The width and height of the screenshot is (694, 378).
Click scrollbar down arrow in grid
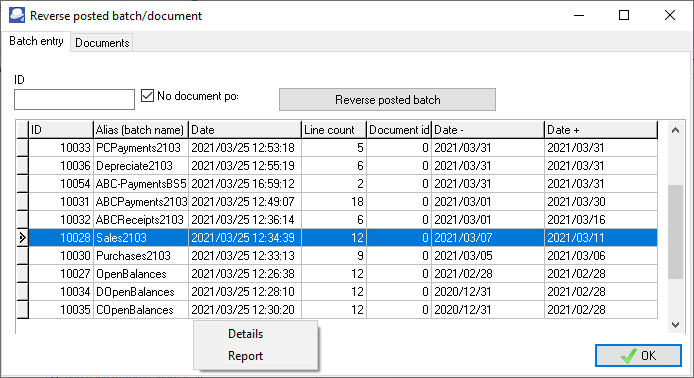pyautogui.click(x=675, y=324)
